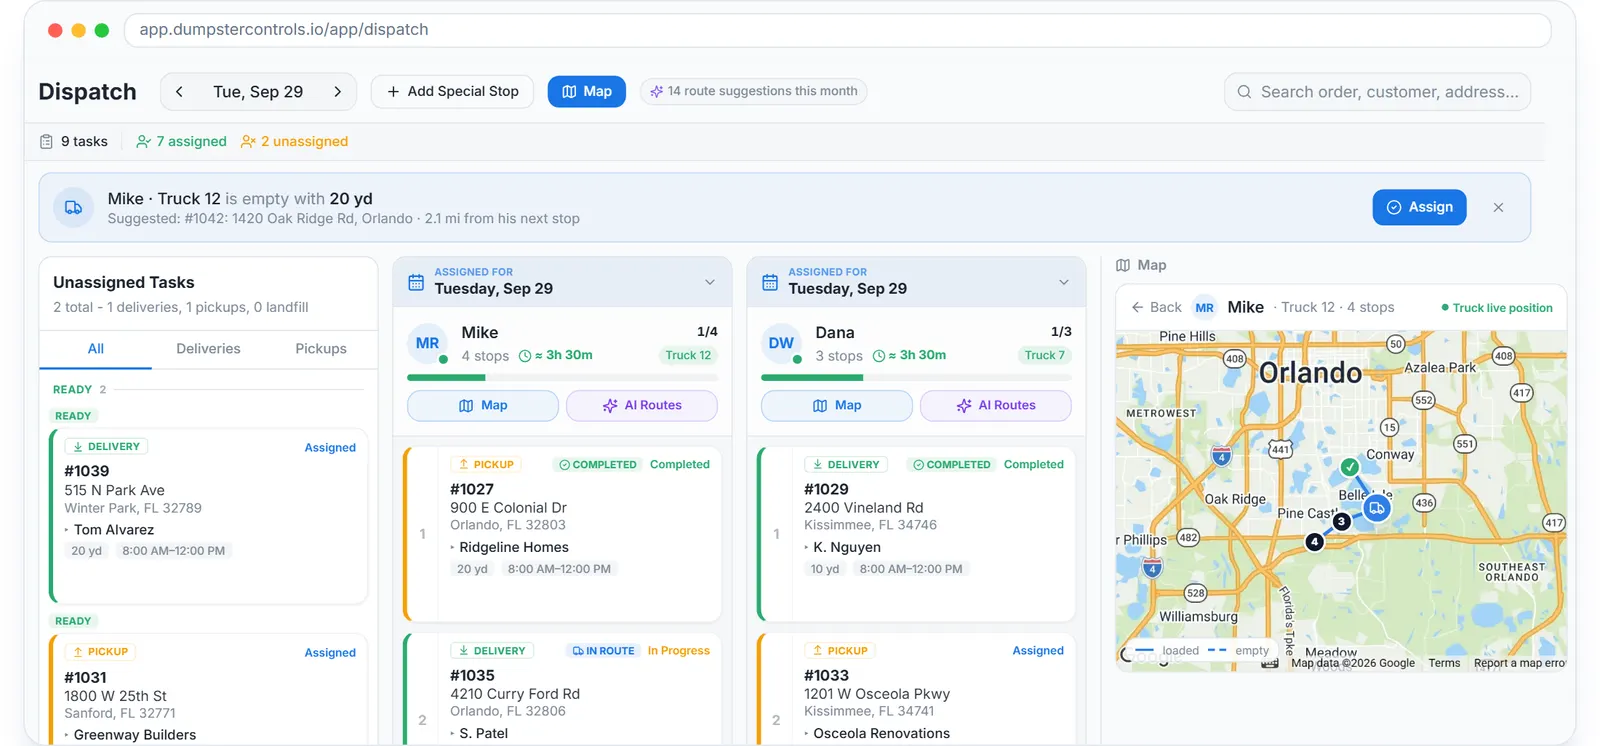
Task: Click Assigned link on order #1031
Action: coord(330,653)
